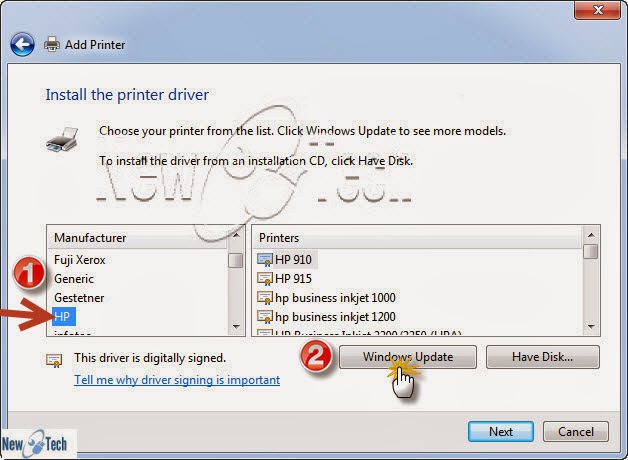The width and height of the screenshot is (628, 460).
Task: Click Manufacturer list scroll up arrow
Action: coord(236,235)
